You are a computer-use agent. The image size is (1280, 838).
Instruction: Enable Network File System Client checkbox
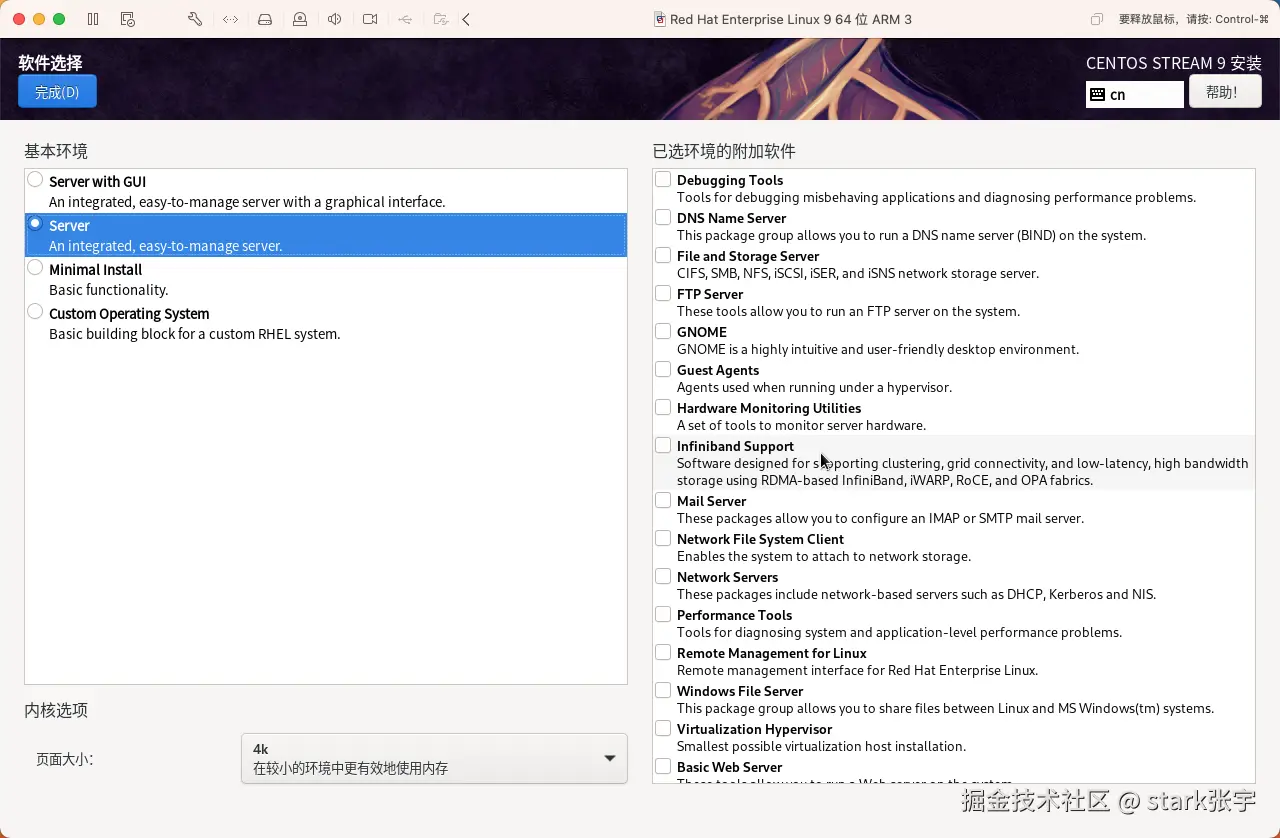[x=663, y=538]
